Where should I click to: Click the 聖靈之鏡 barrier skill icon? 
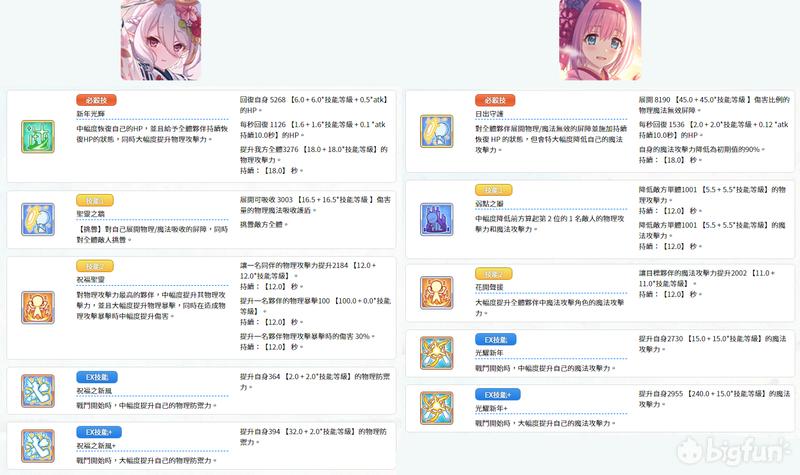[x=38, y=219]
